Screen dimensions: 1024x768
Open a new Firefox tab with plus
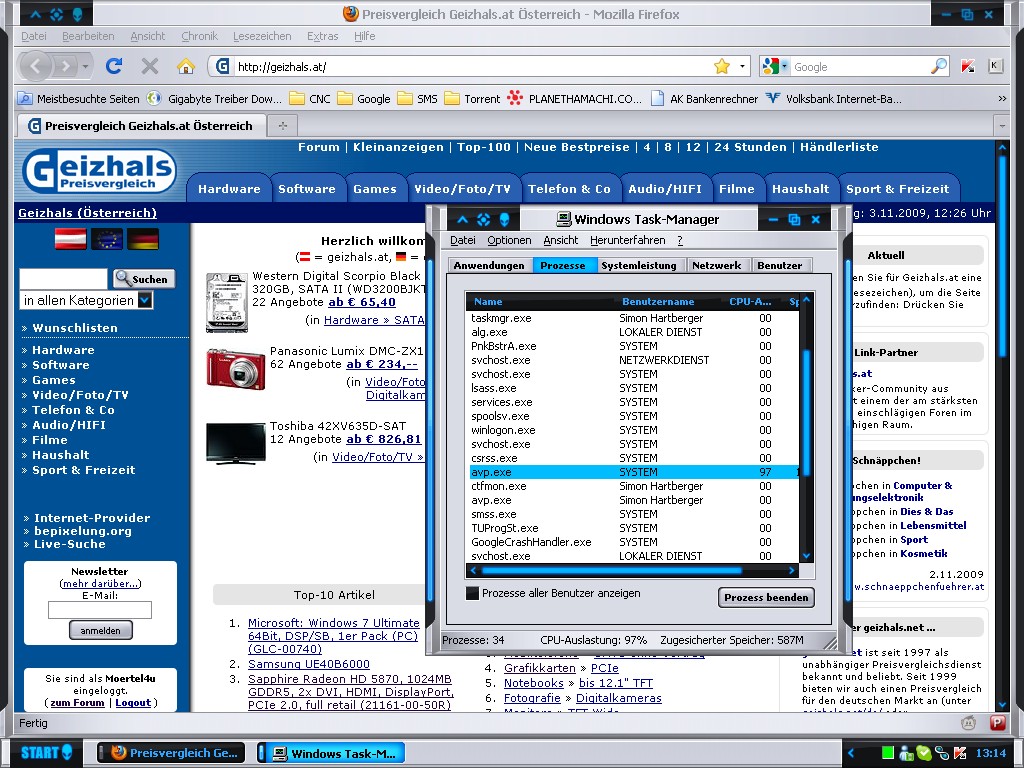[283, 125]
